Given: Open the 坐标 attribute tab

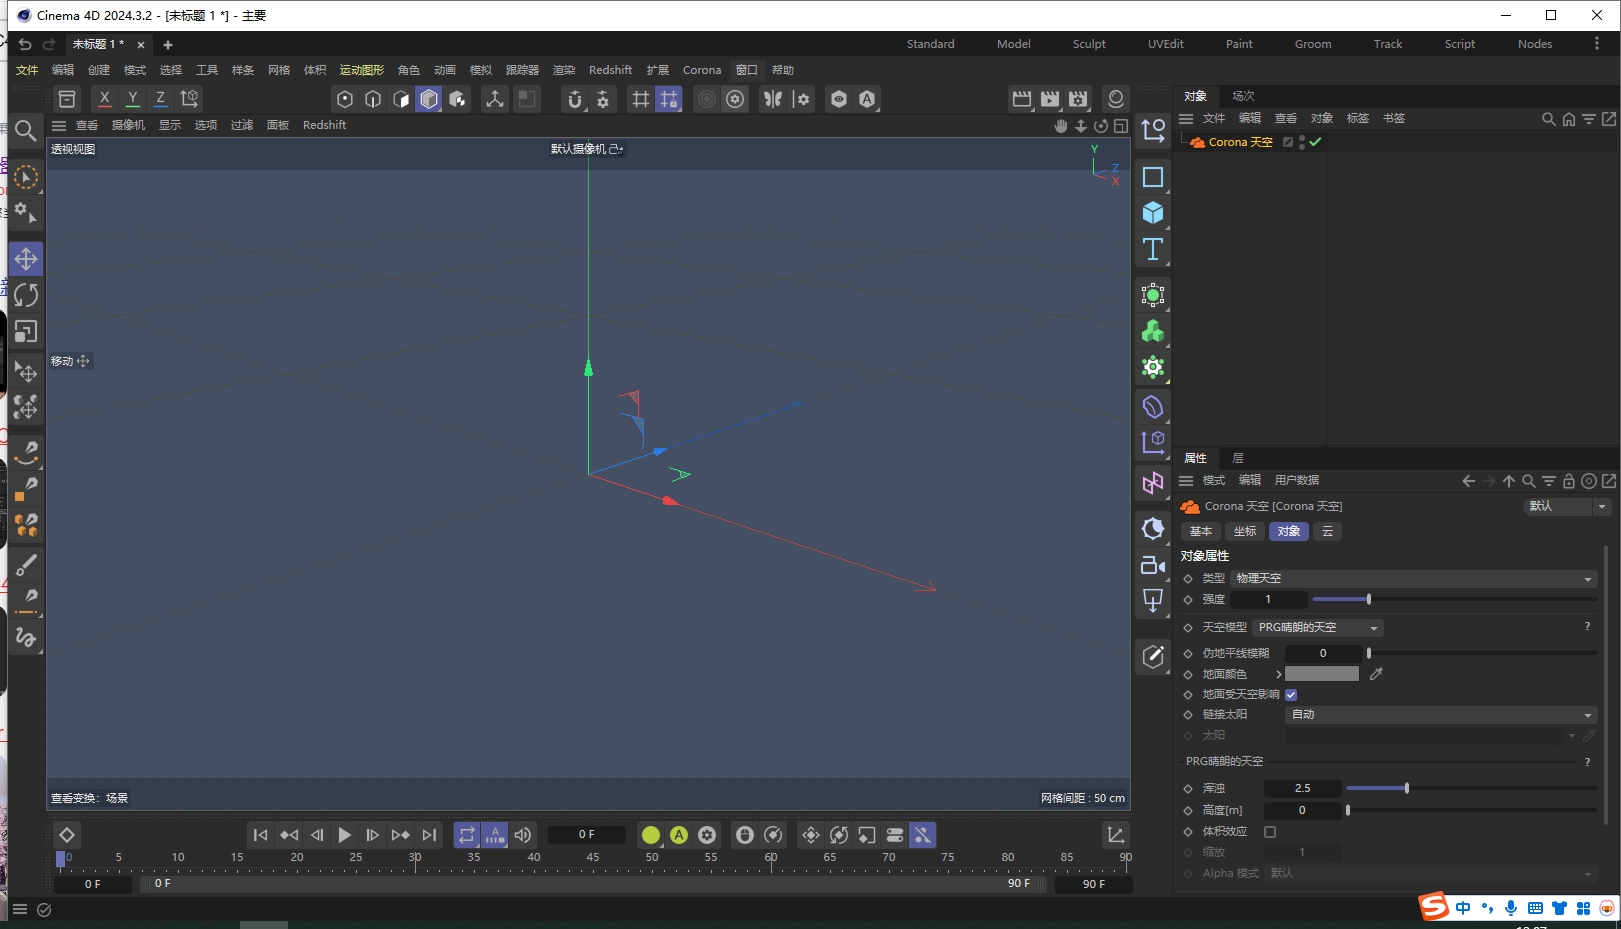Looking at the screenshot, I should click(x=1245, y=532).
